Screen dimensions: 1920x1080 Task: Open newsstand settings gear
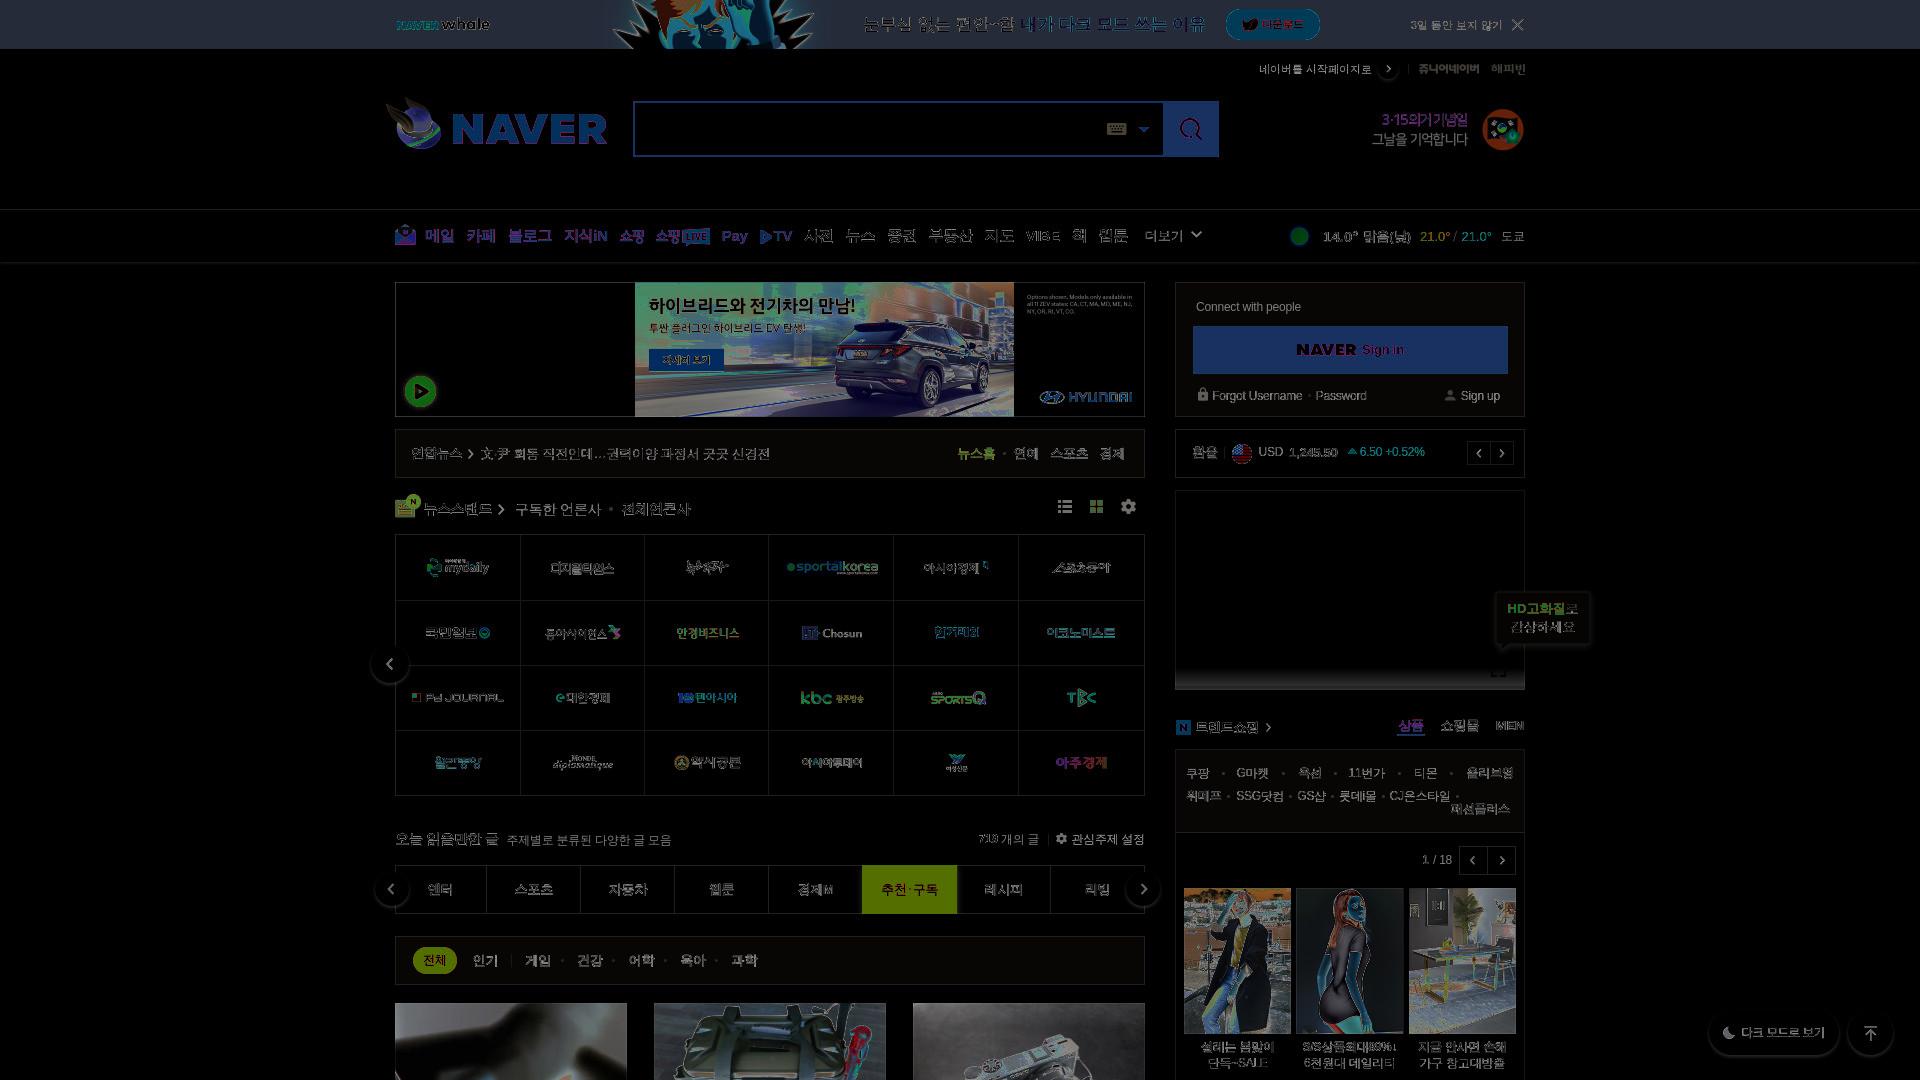(x=1128, y=507)
